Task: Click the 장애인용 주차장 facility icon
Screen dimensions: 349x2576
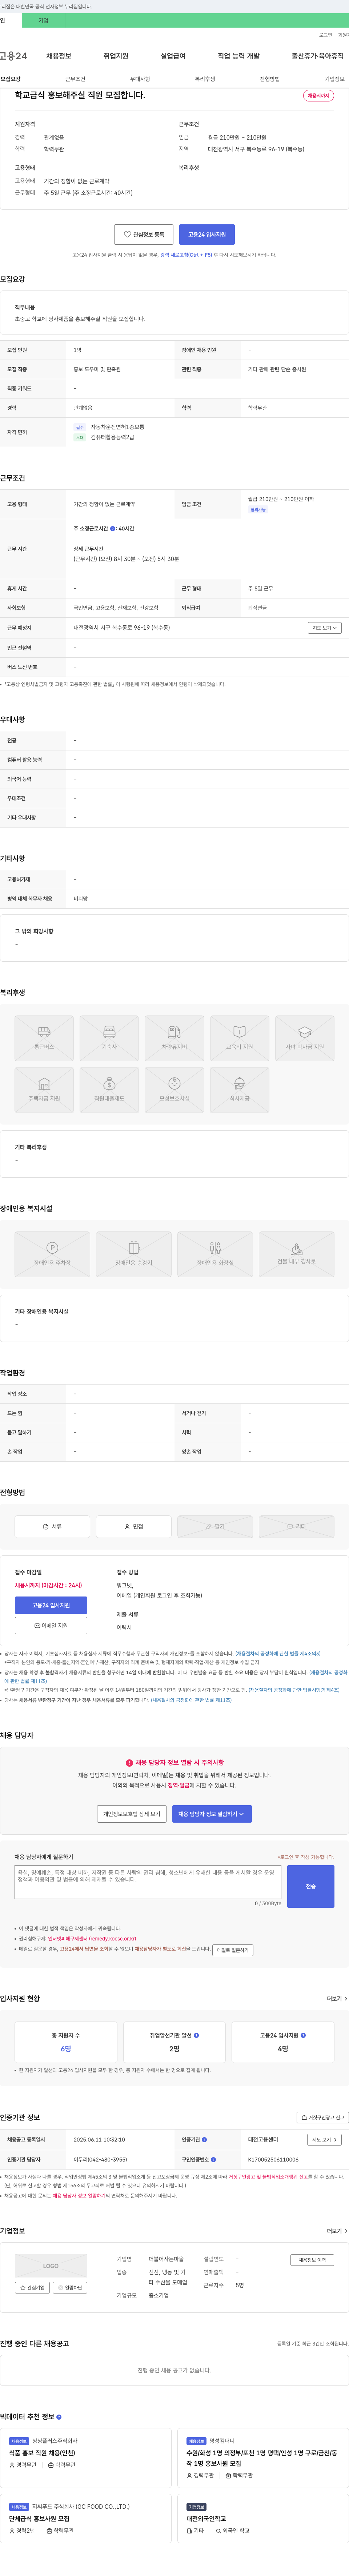Action: click(x=52, y=1254)
